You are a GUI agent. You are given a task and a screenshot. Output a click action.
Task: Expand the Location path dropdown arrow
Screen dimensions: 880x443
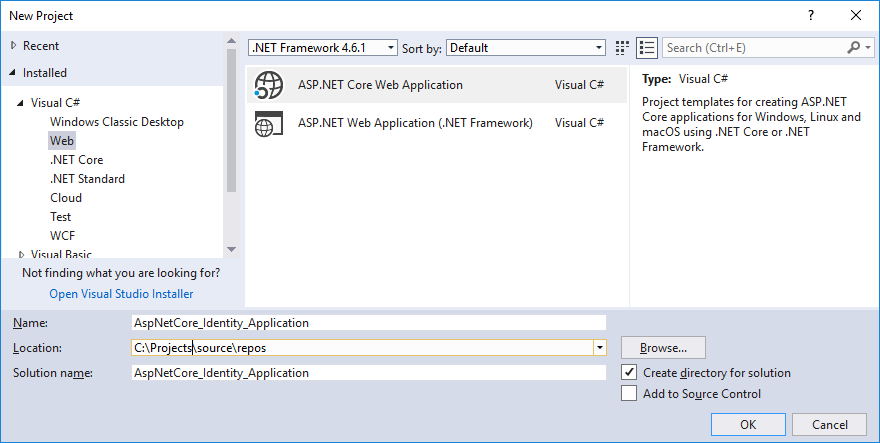[x=599, y=348]
